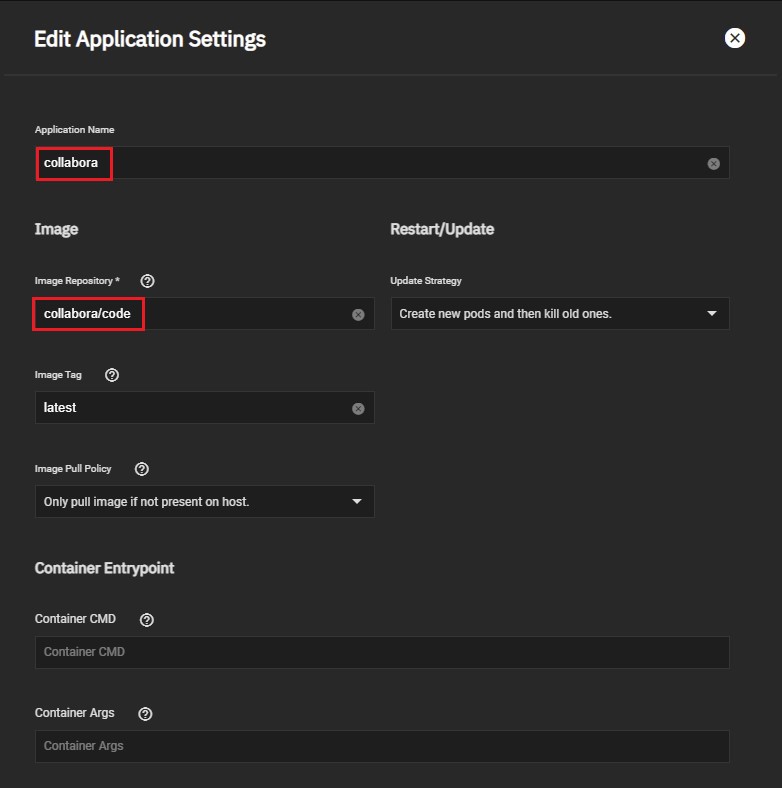Show help for Image Repository
782x788 pixels.
(x=148, y=281)
